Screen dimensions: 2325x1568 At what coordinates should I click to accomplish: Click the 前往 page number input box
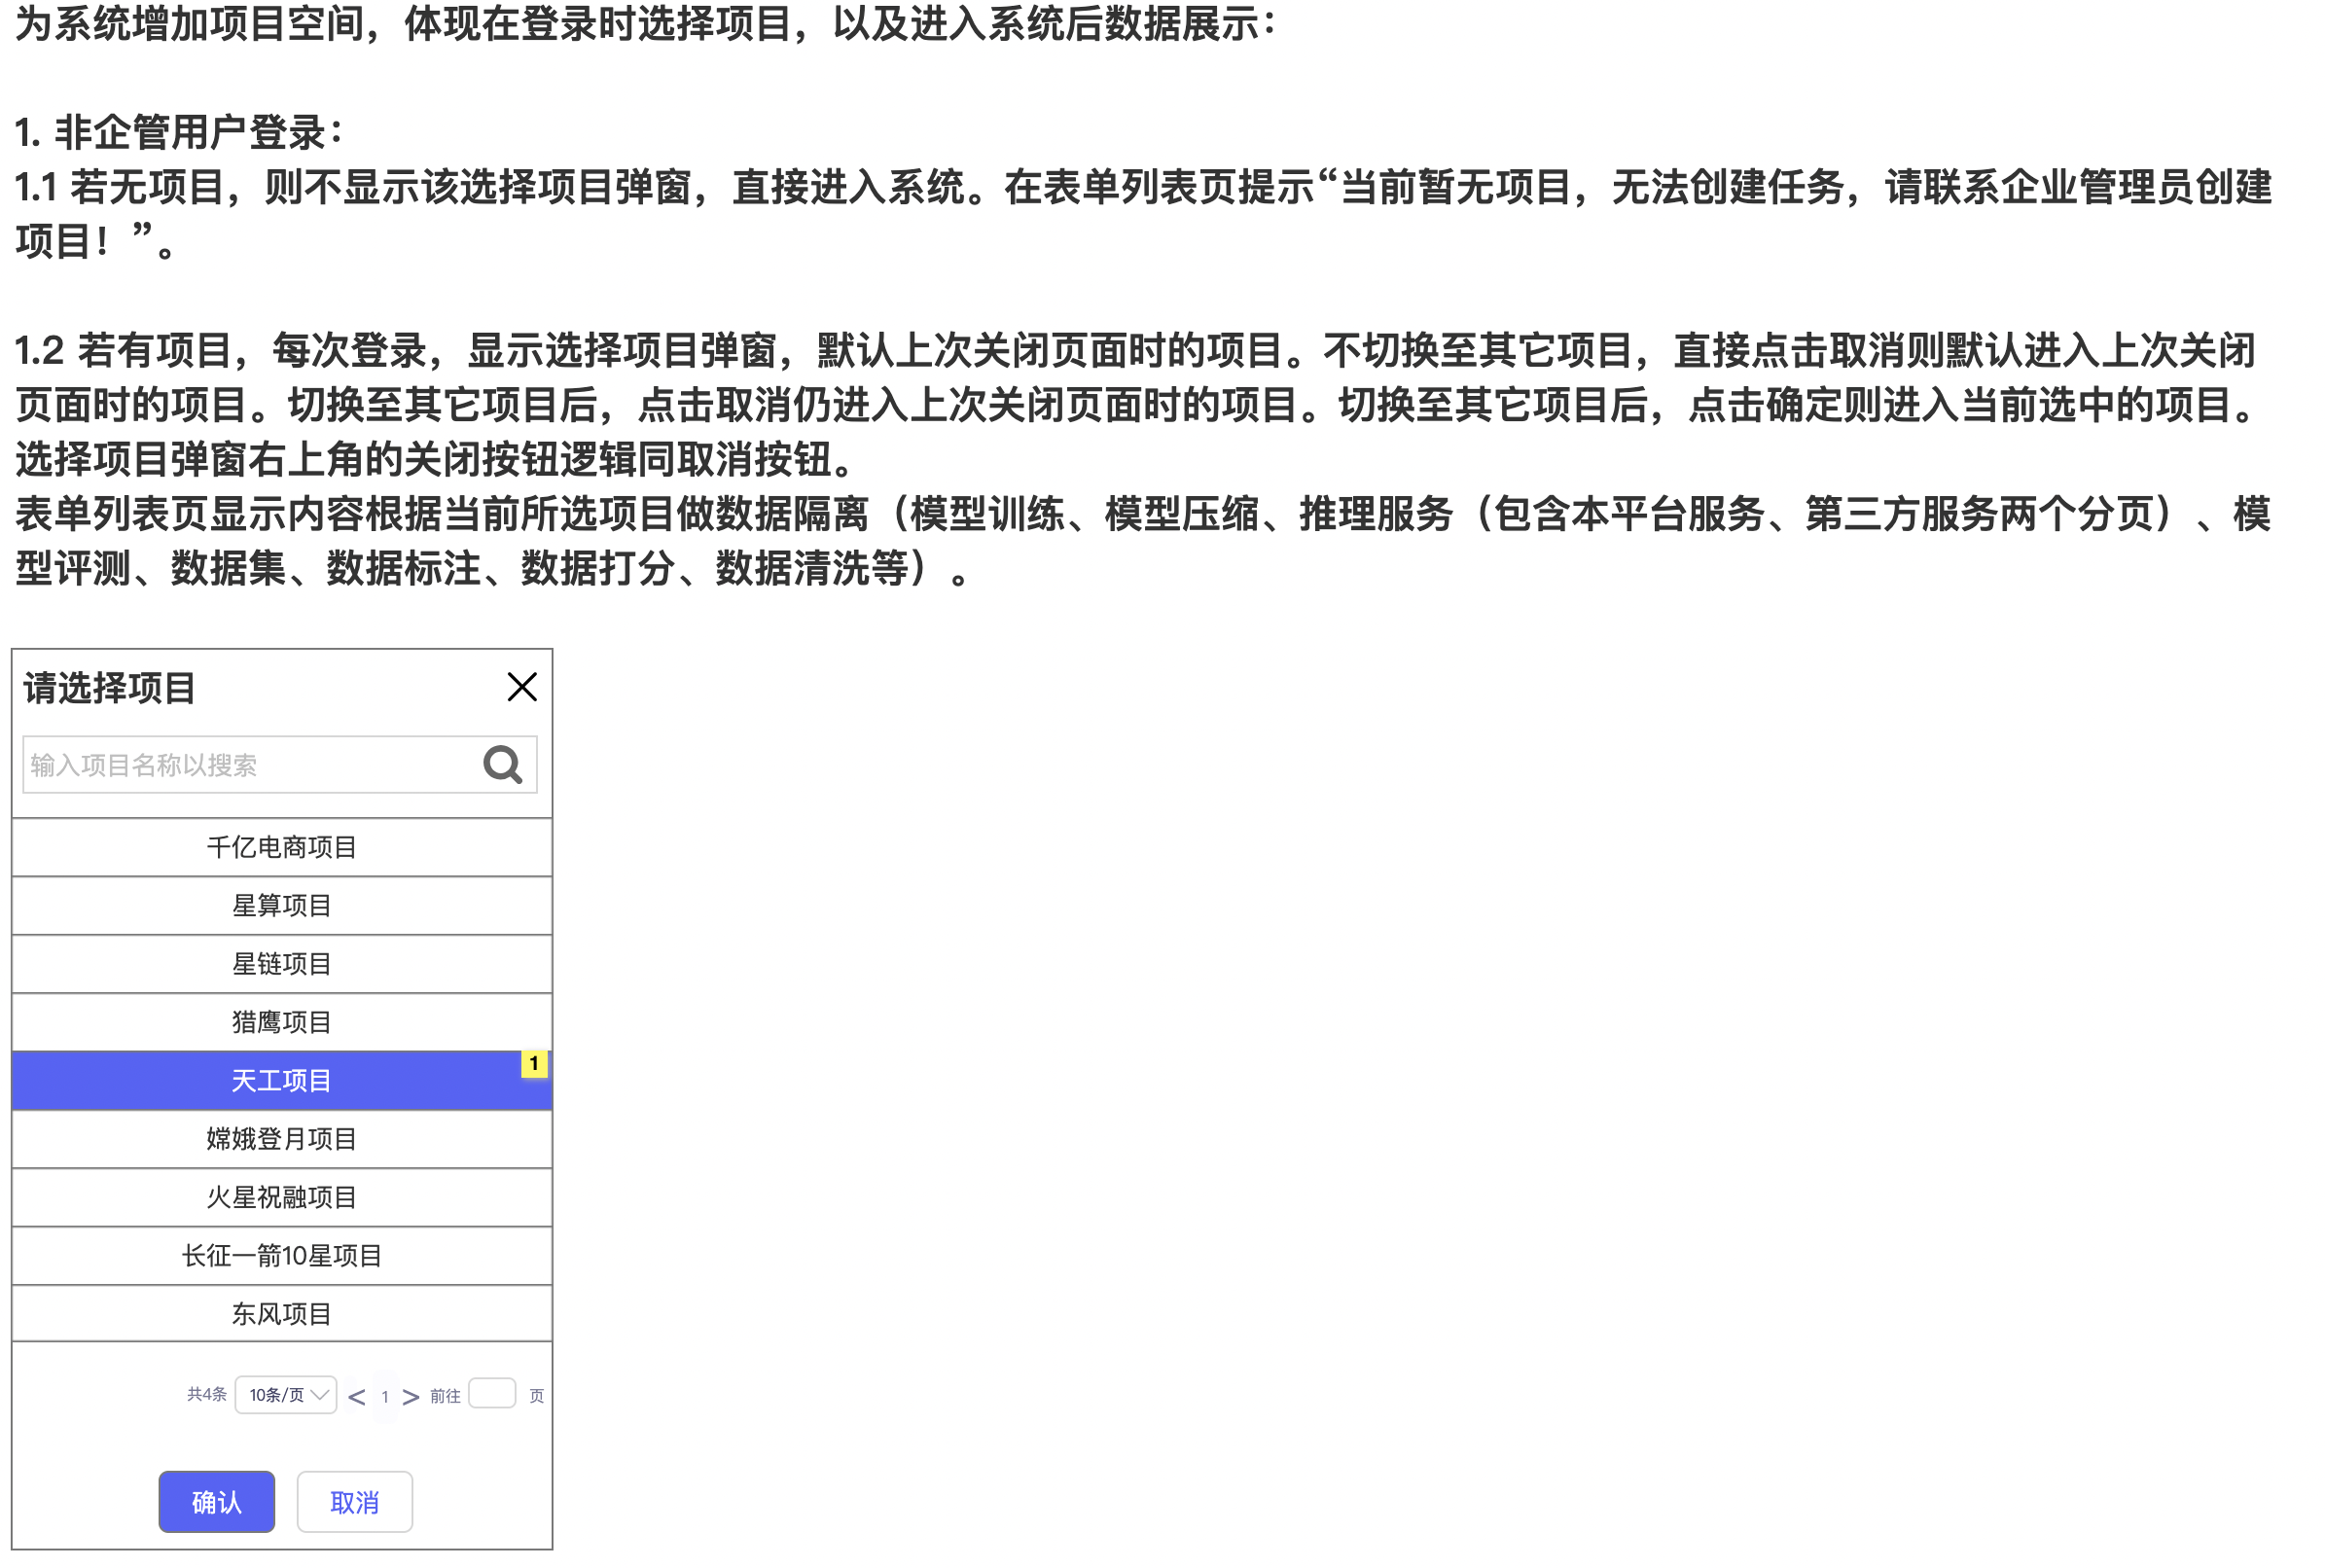491,1393
